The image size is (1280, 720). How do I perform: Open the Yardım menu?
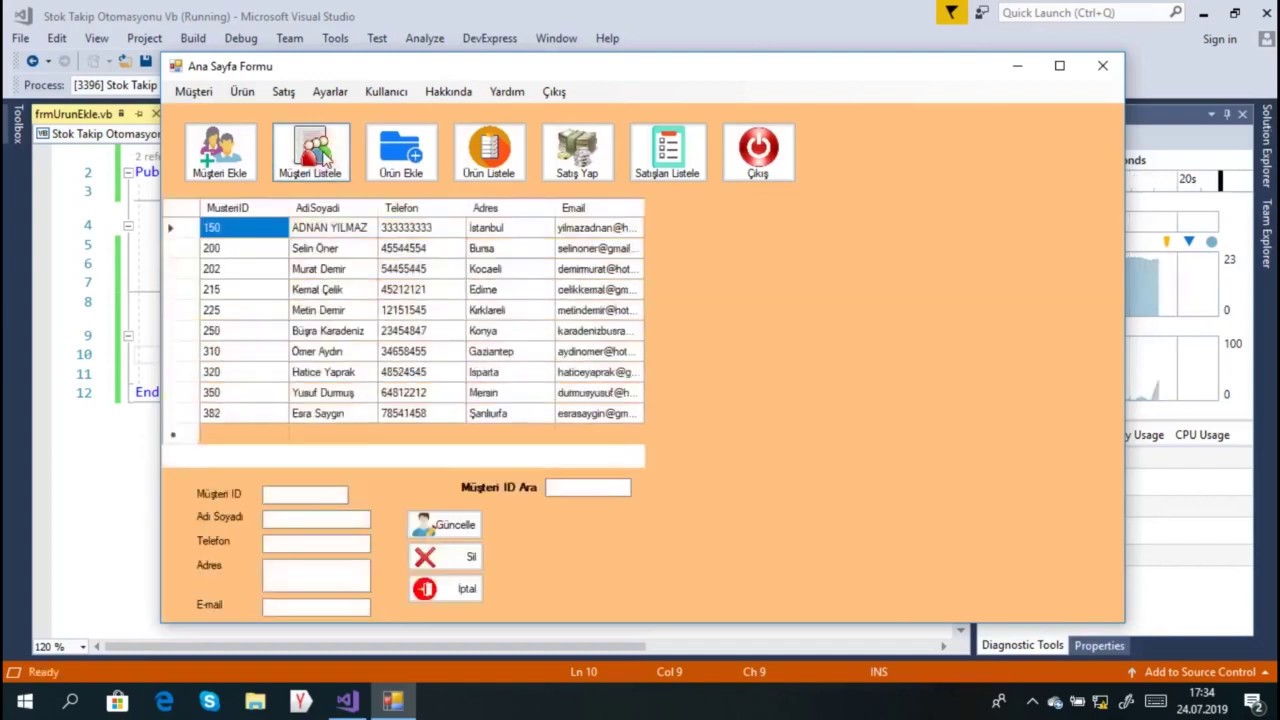[x=507, y=91]
